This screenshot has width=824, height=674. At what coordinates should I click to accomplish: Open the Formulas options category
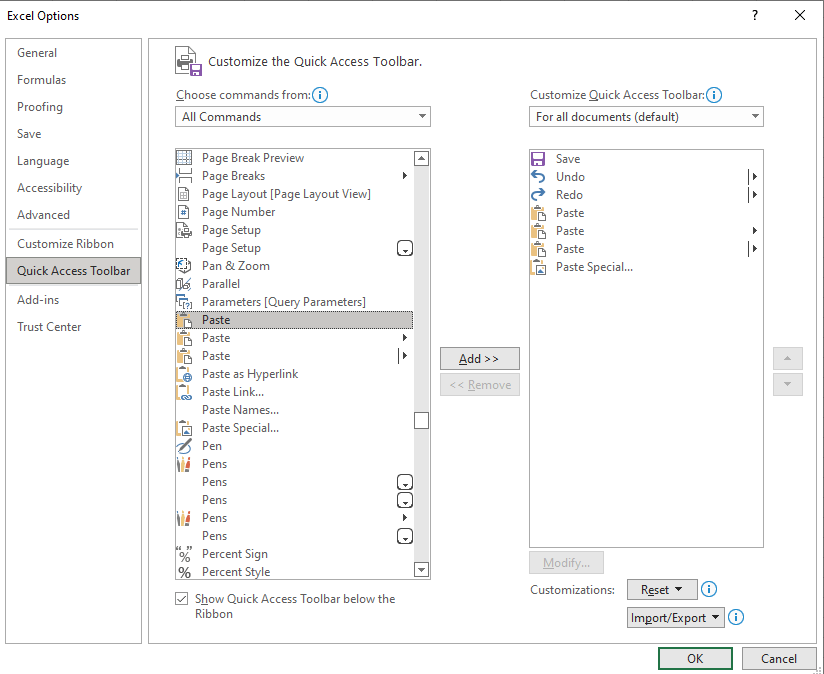tap(42, 80)
